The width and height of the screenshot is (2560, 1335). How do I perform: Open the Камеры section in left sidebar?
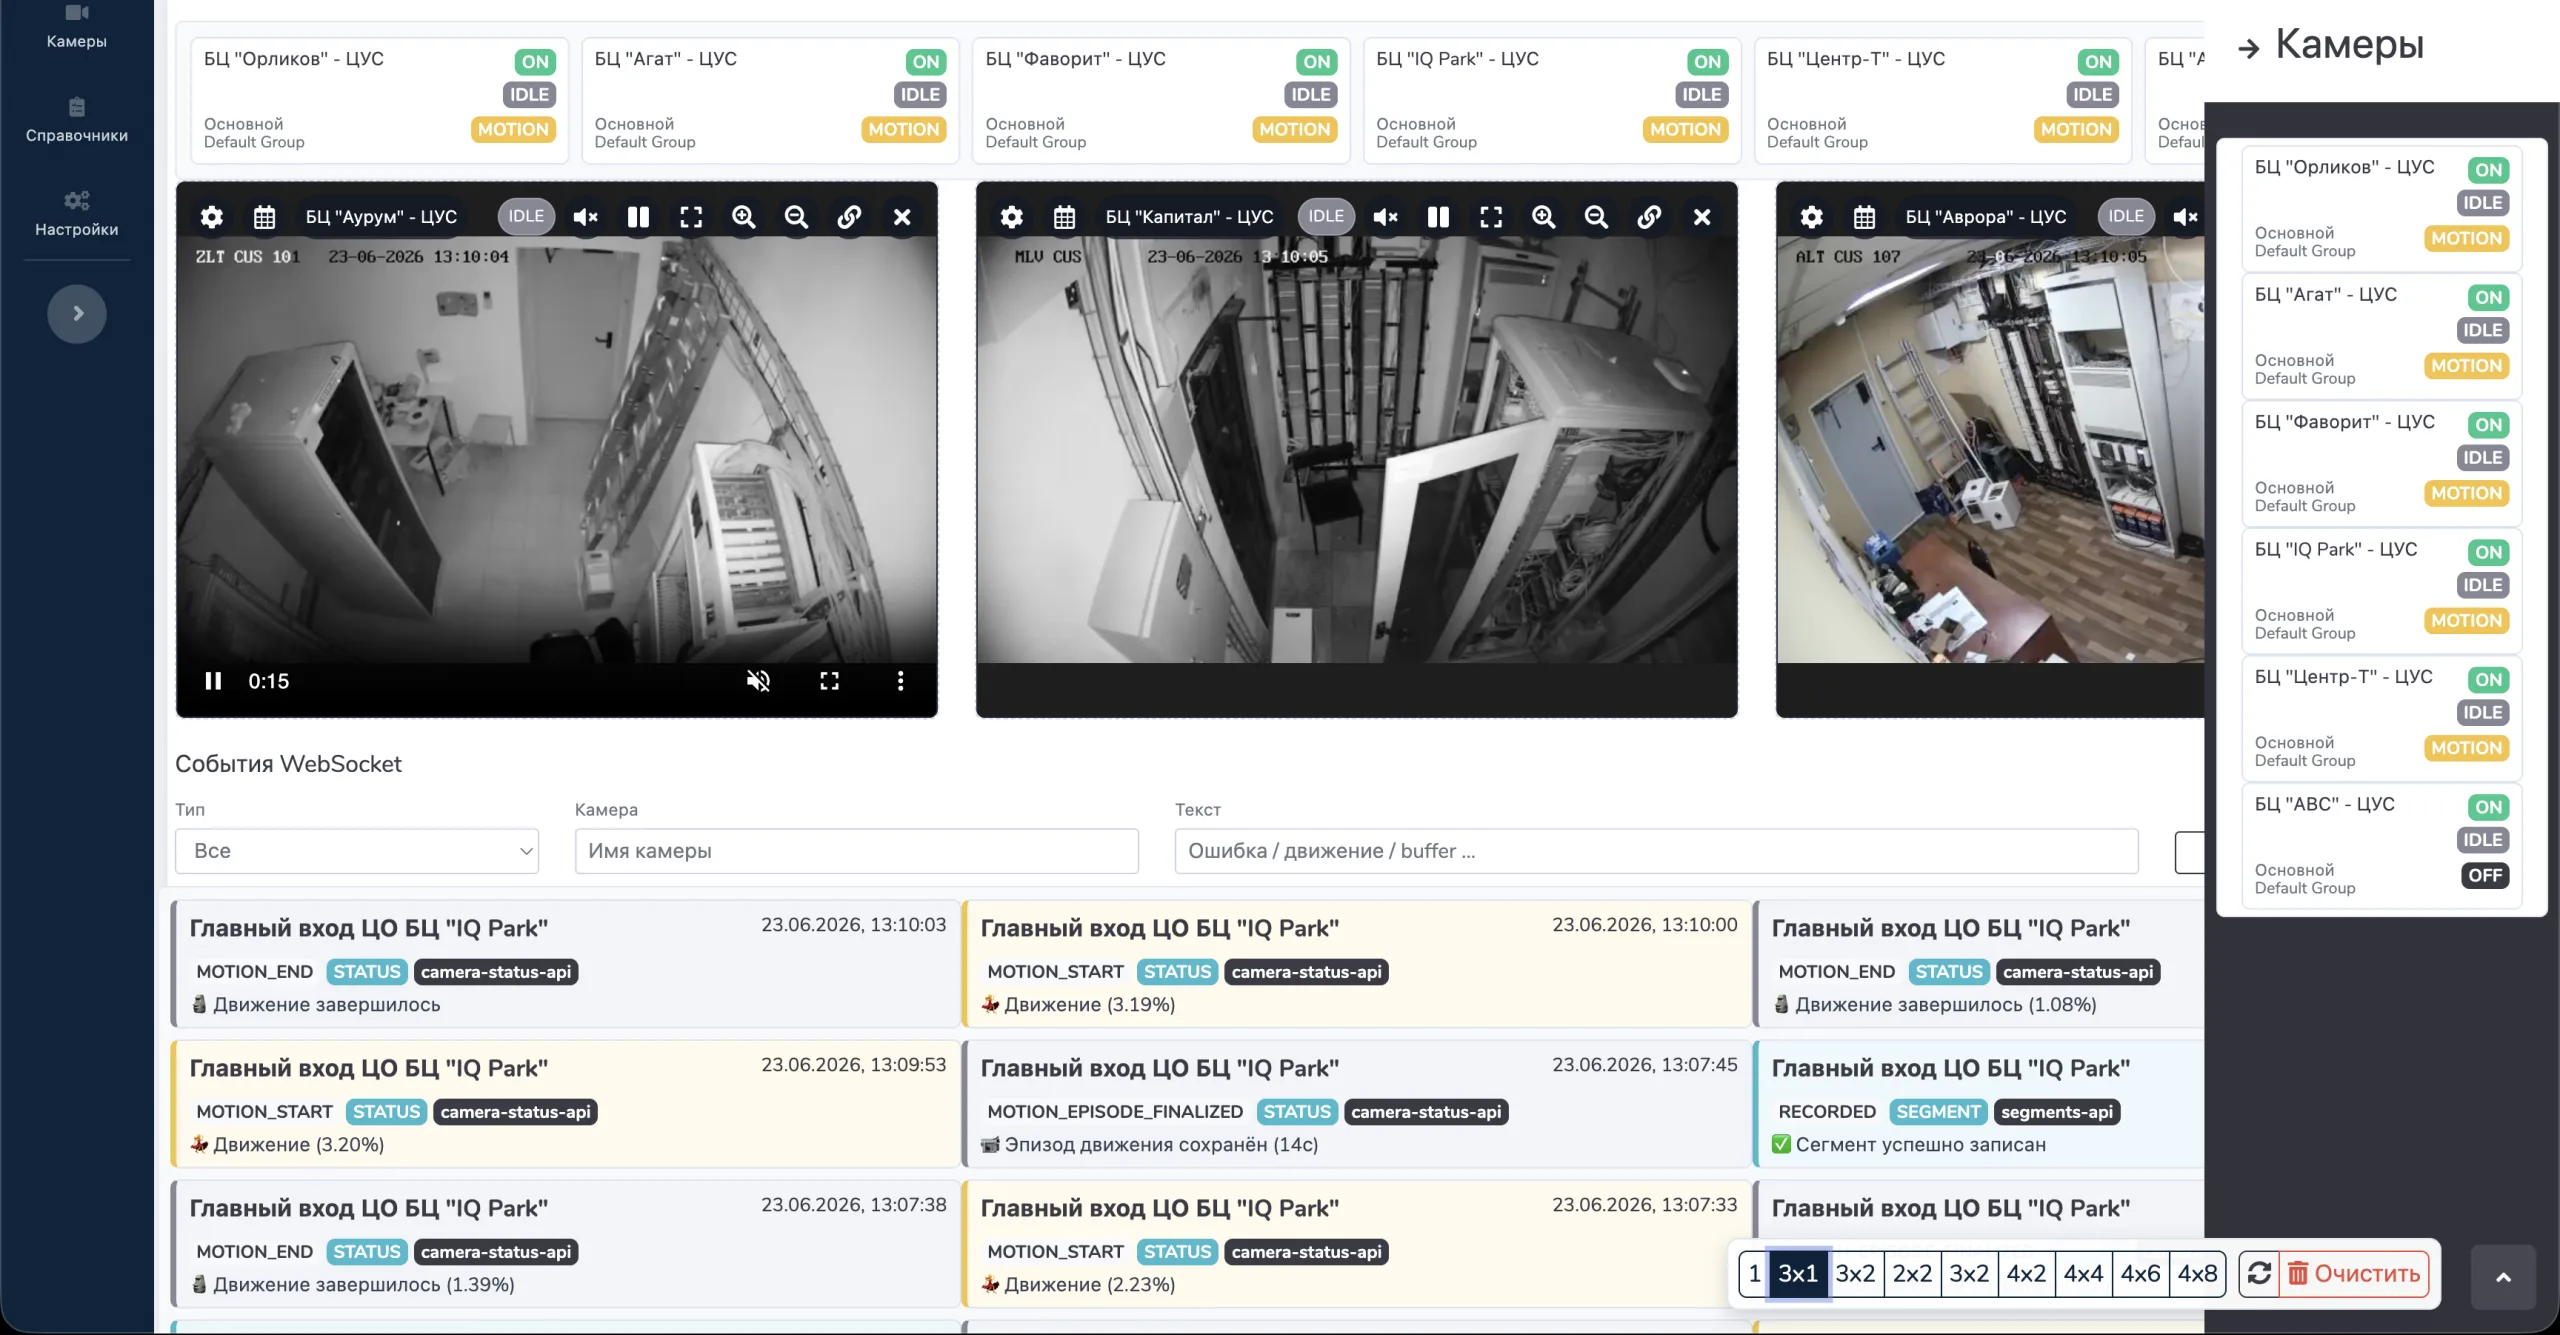pyautogui.click(x=77, y=27)
